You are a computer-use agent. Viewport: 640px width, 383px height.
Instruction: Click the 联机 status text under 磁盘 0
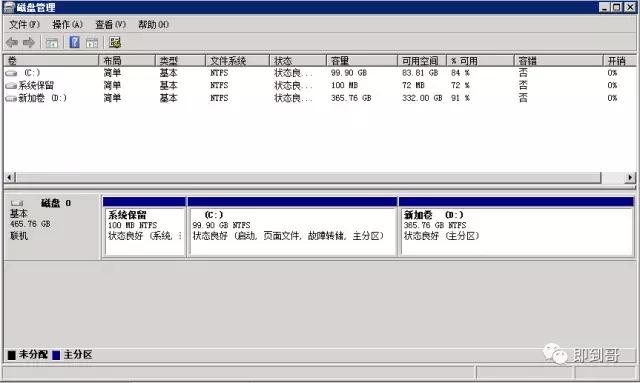point(19,236)
